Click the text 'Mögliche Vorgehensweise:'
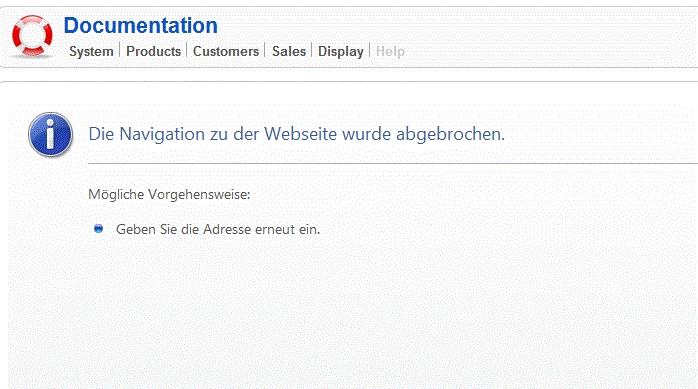The width and height of the screenshot is (698, 389). coord(169,194)
